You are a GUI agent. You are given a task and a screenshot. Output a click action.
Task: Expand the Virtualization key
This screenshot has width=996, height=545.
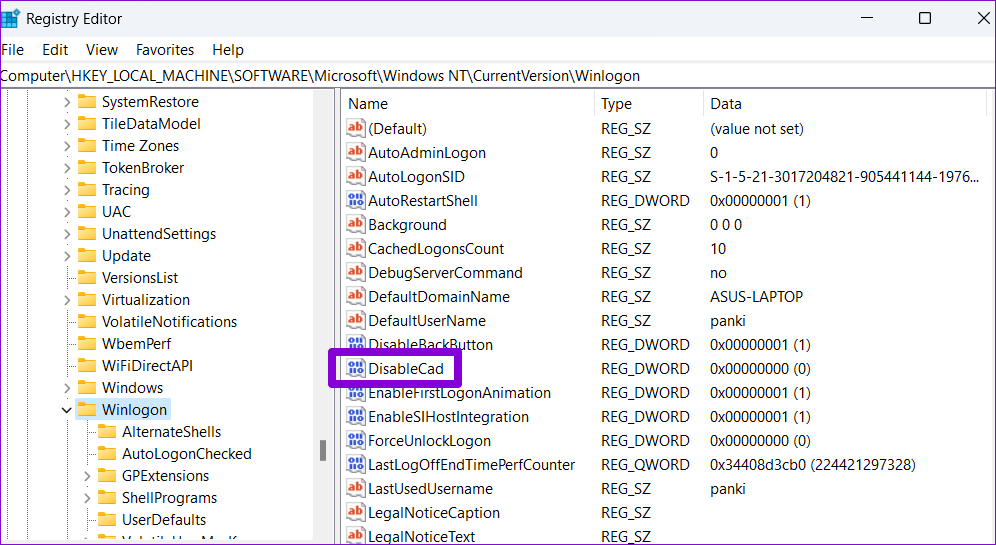67,300
